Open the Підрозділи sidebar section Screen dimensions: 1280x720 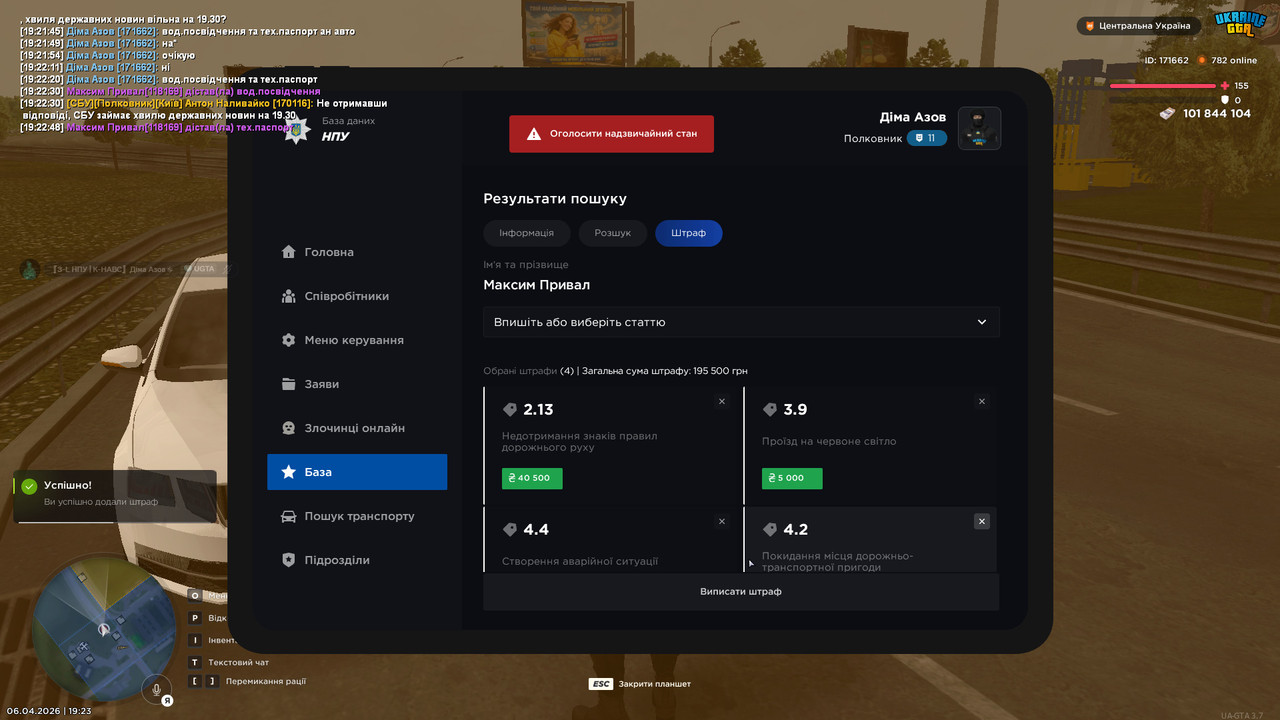[357, 560]
